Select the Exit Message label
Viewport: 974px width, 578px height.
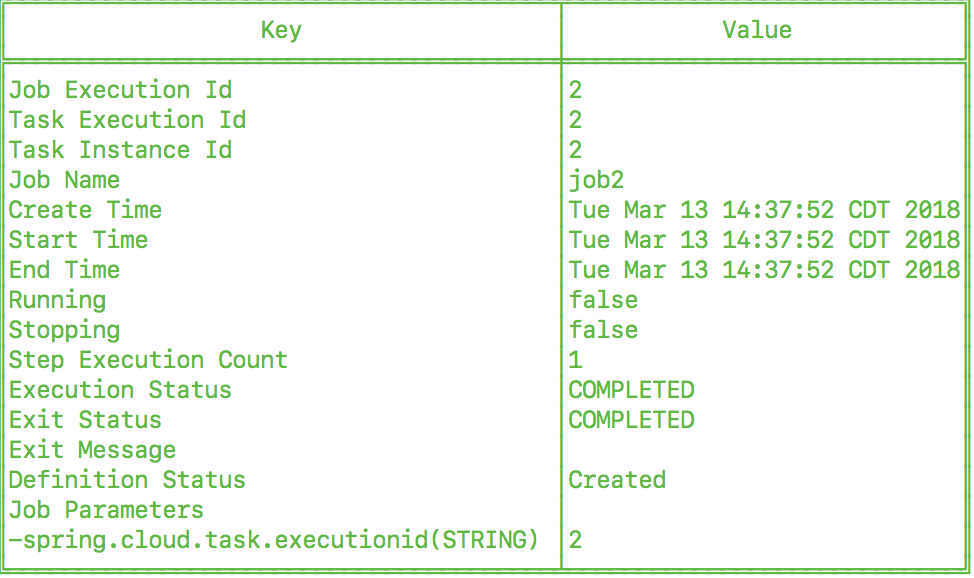pyautogui.click(x=92, y=450)
